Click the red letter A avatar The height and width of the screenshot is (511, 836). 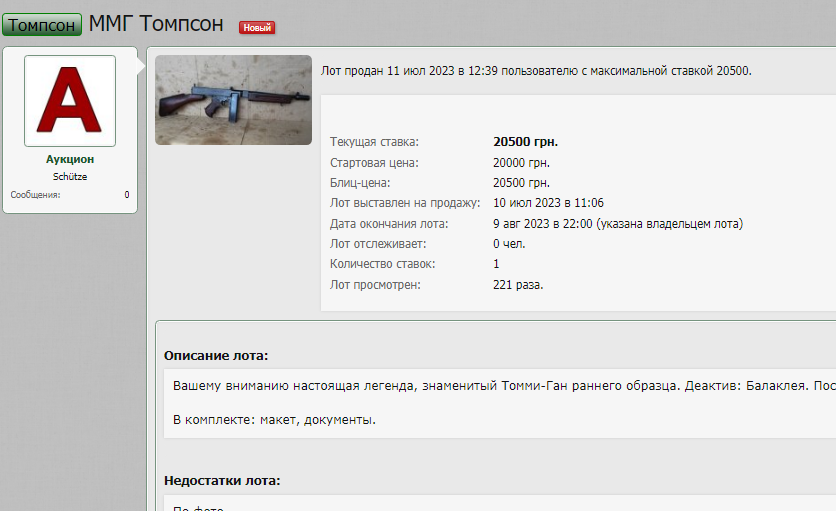[70, 101]
